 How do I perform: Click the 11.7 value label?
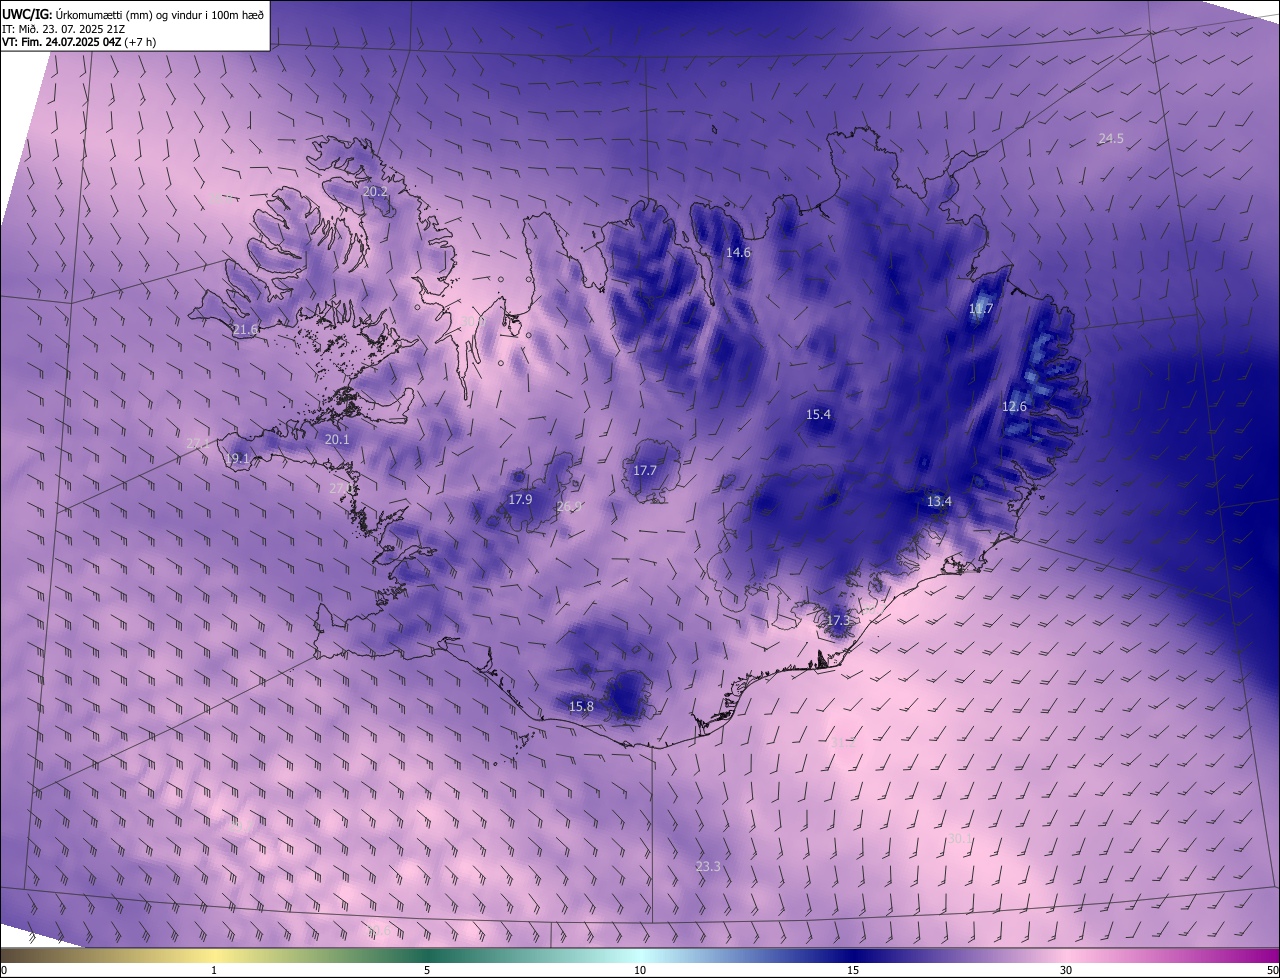(x=981, y=310)
